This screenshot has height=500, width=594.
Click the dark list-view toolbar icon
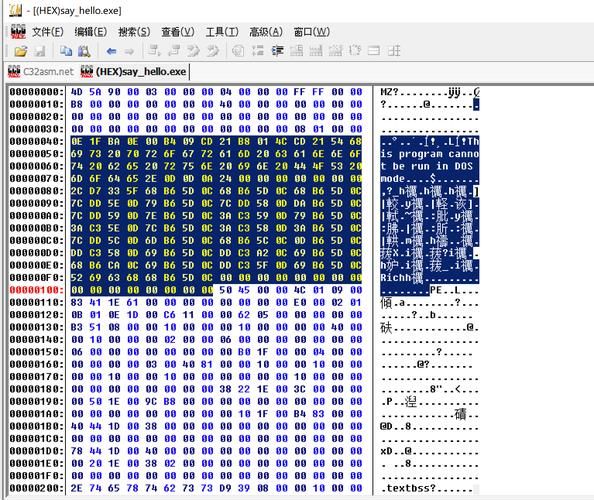click(x=278, y=51)
